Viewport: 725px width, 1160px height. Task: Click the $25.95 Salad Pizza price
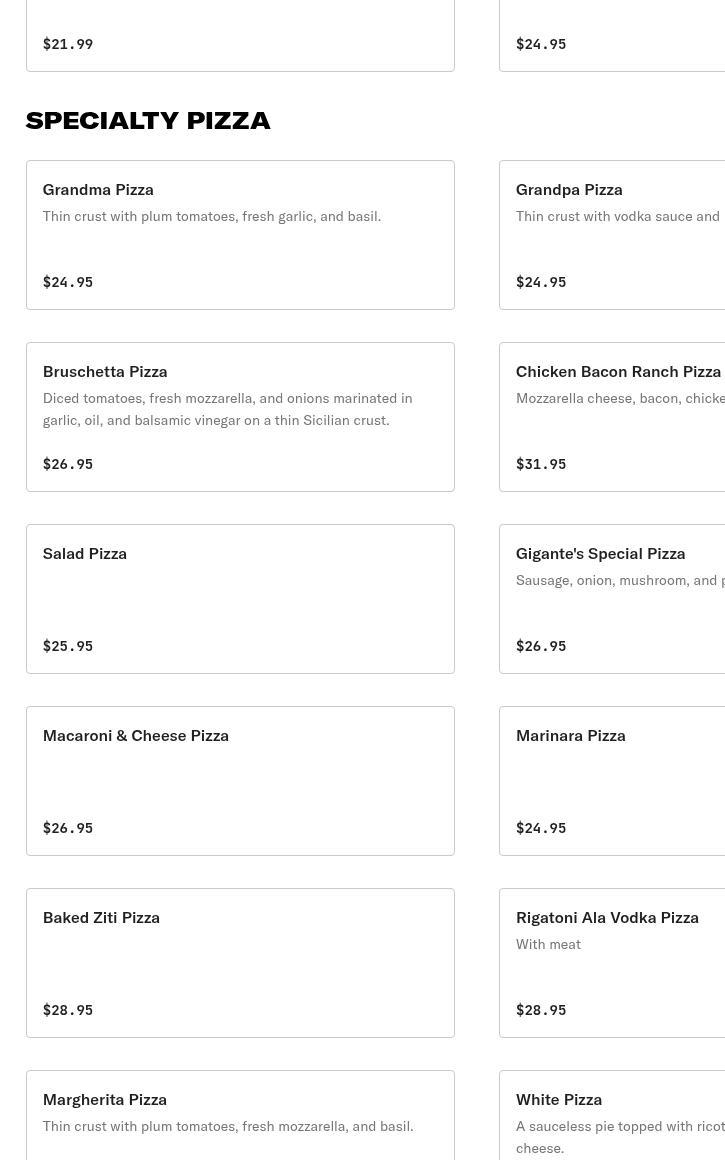(68, 646)
